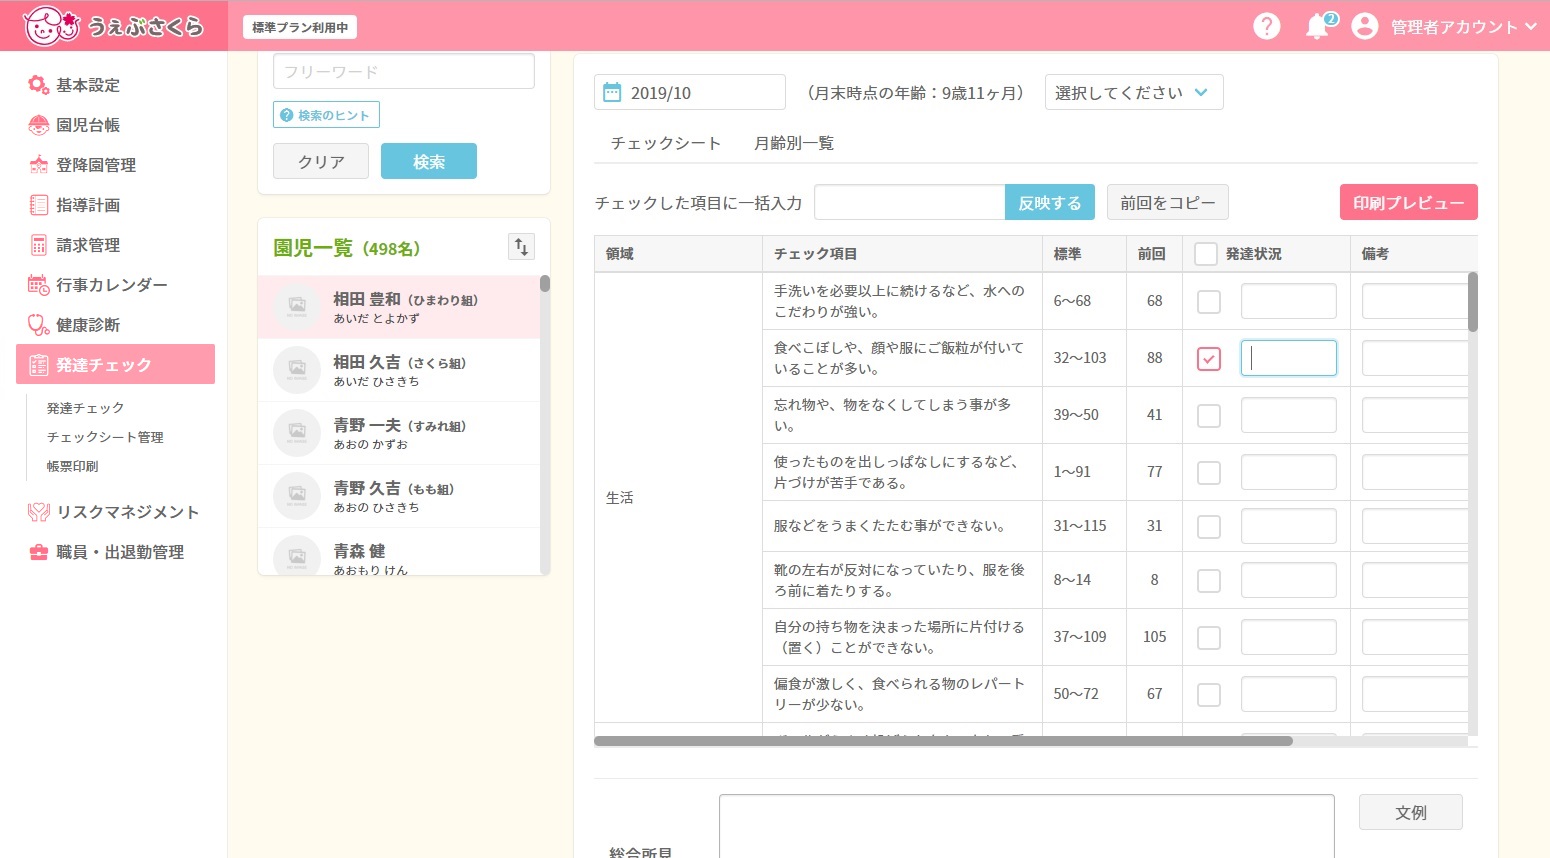Click 青野 久吉 profile thumbnail

pos(297,495)
